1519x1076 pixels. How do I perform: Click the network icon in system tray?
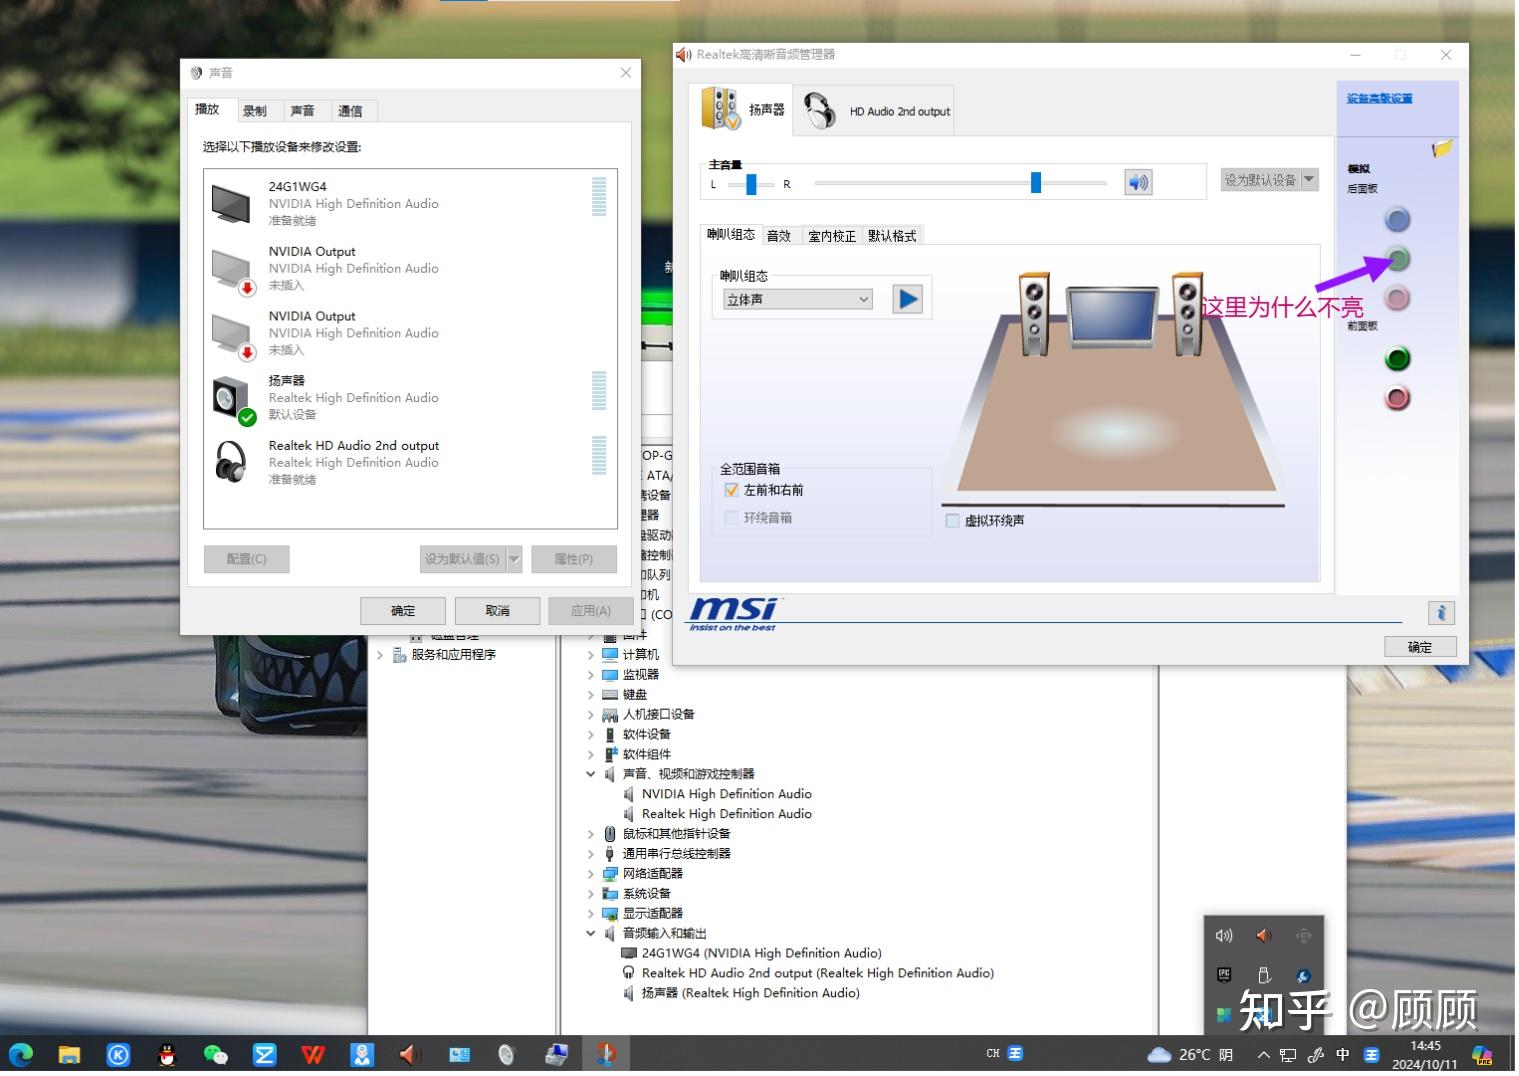[x=1288, y=1055]
